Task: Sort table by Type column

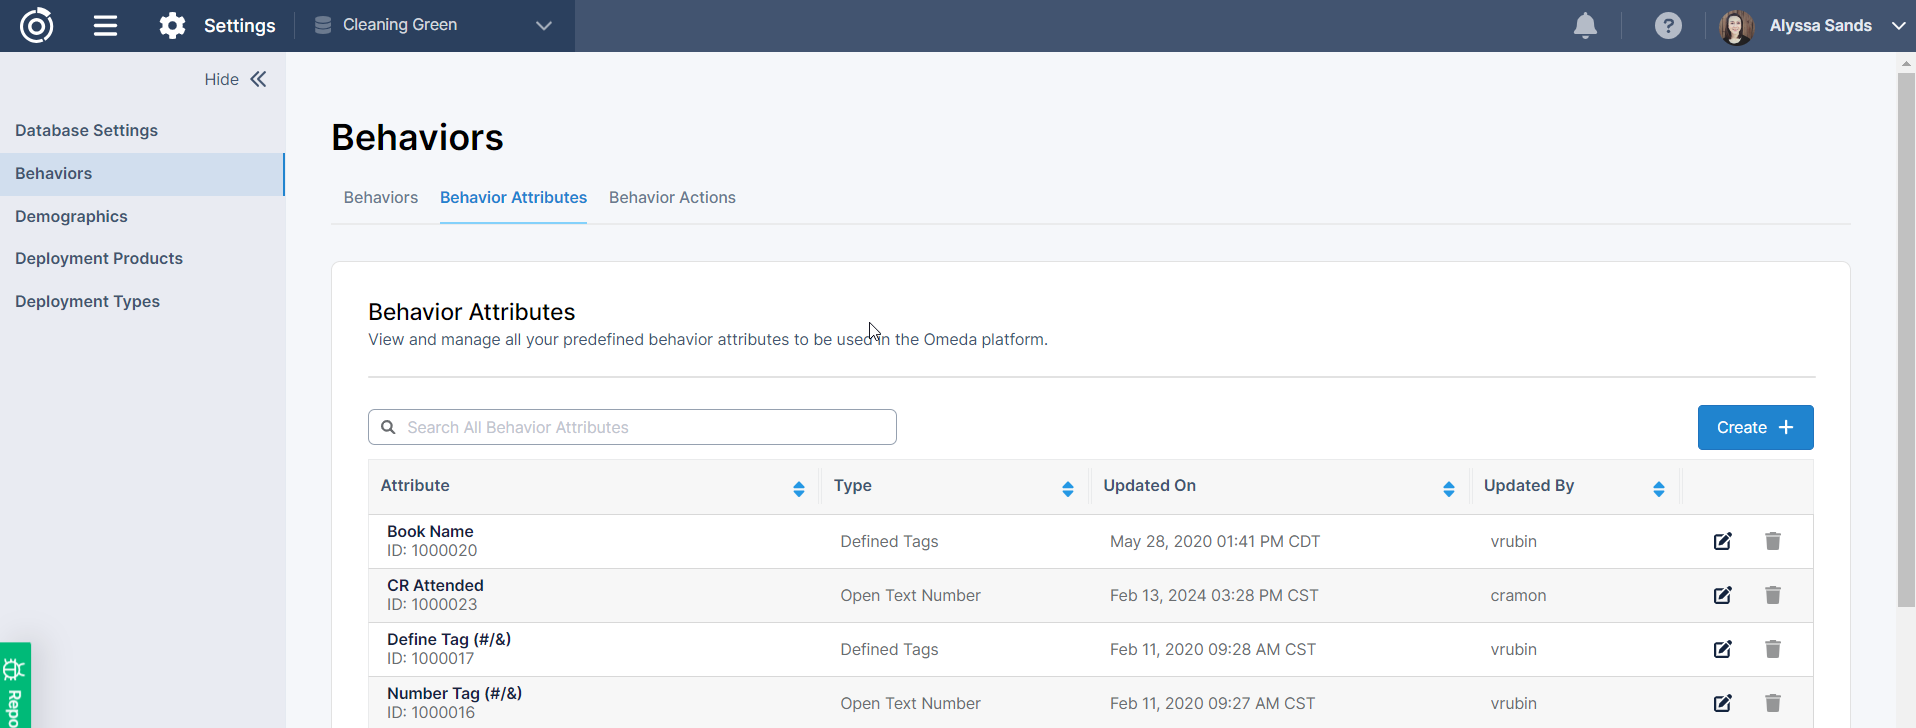Action: 1067,488
